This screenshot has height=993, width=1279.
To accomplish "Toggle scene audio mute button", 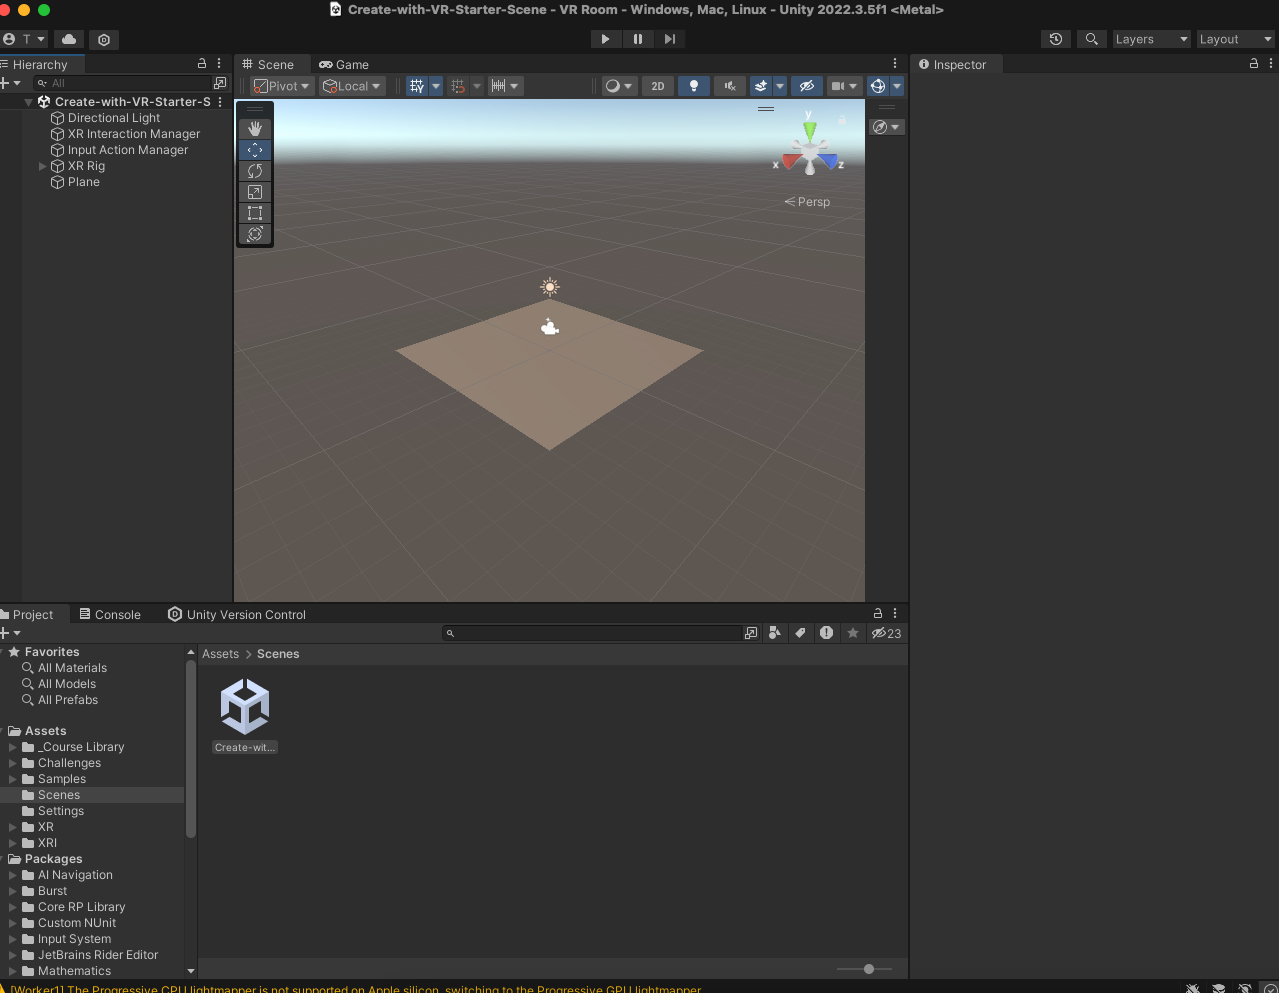I will (730, 86).
